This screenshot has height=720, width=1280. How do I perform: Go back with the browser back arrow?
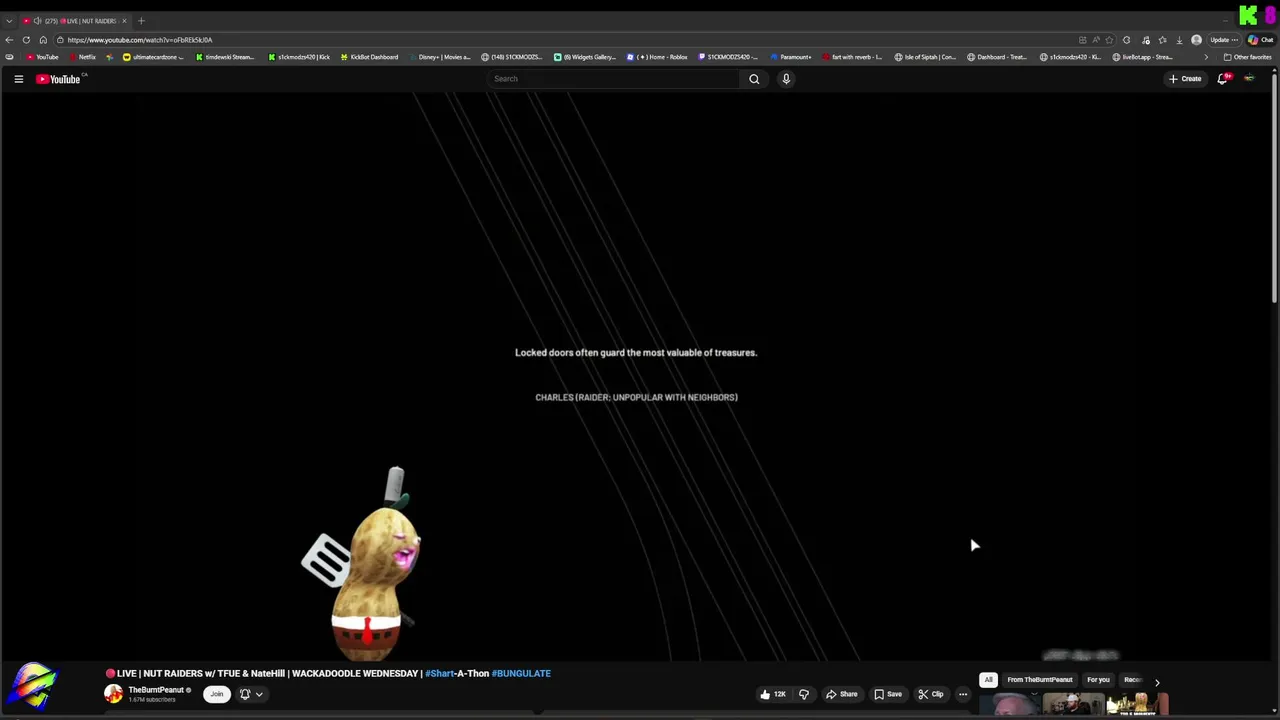[x=9, y=40]
